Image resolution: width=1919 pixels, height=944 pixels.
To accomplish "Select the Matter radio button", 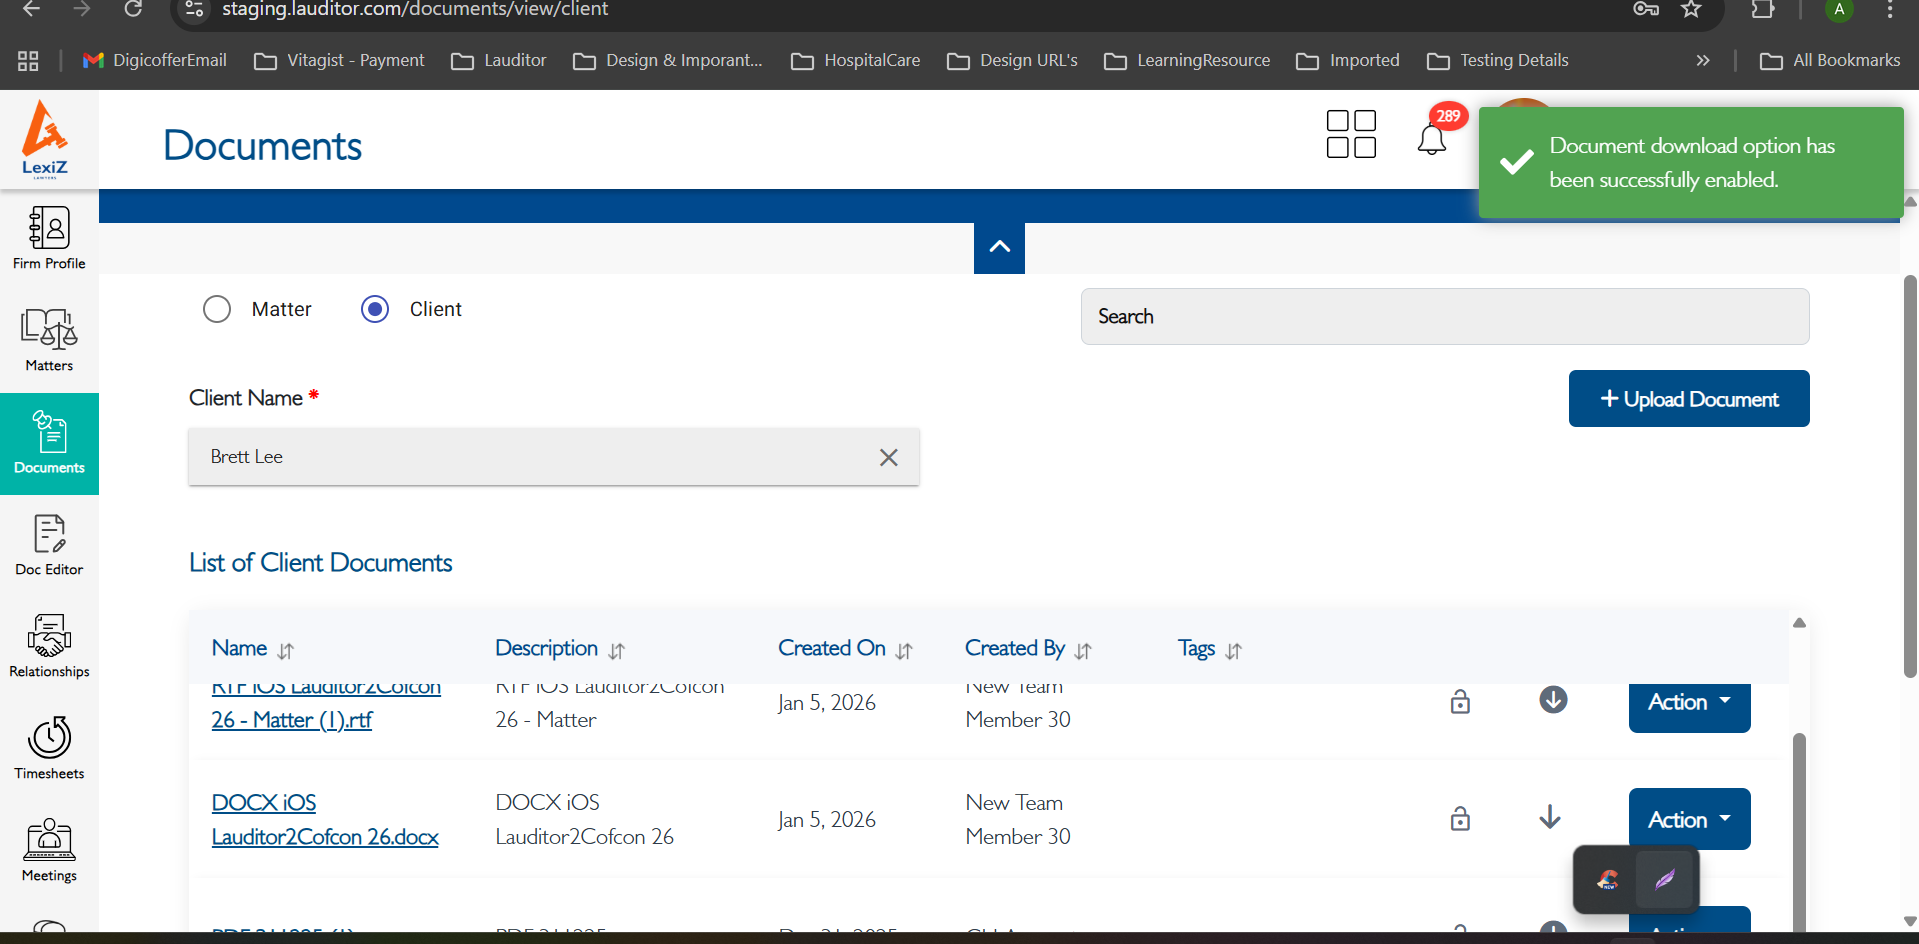I will pyautogui.click(x=217, y=309).
